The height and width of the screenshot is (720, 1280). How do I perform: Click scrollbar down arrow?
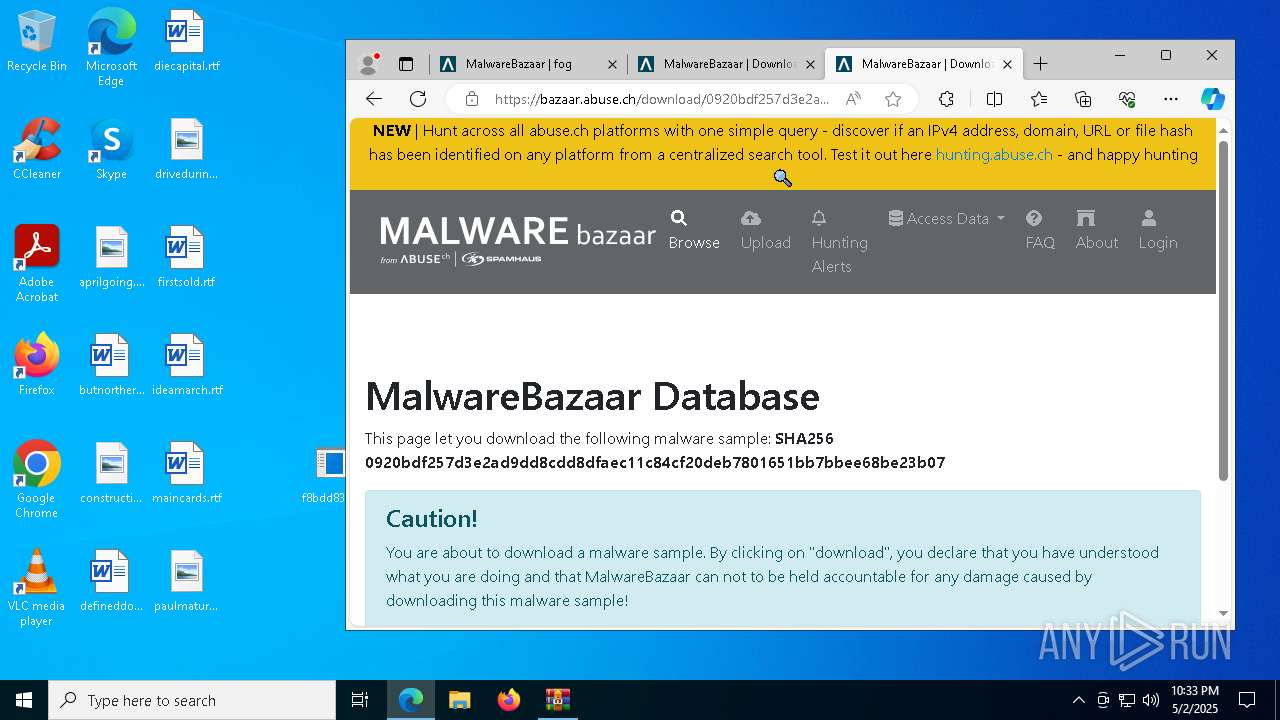point(1223,614)
